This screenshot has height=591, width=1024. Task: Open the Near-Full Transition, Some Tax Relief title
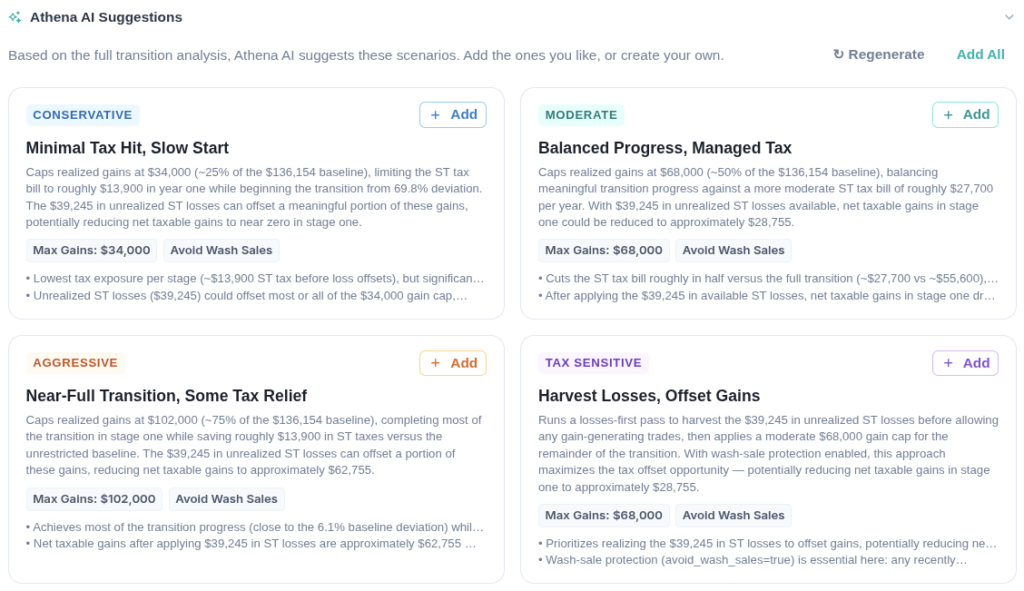click(x=166, y=396)
